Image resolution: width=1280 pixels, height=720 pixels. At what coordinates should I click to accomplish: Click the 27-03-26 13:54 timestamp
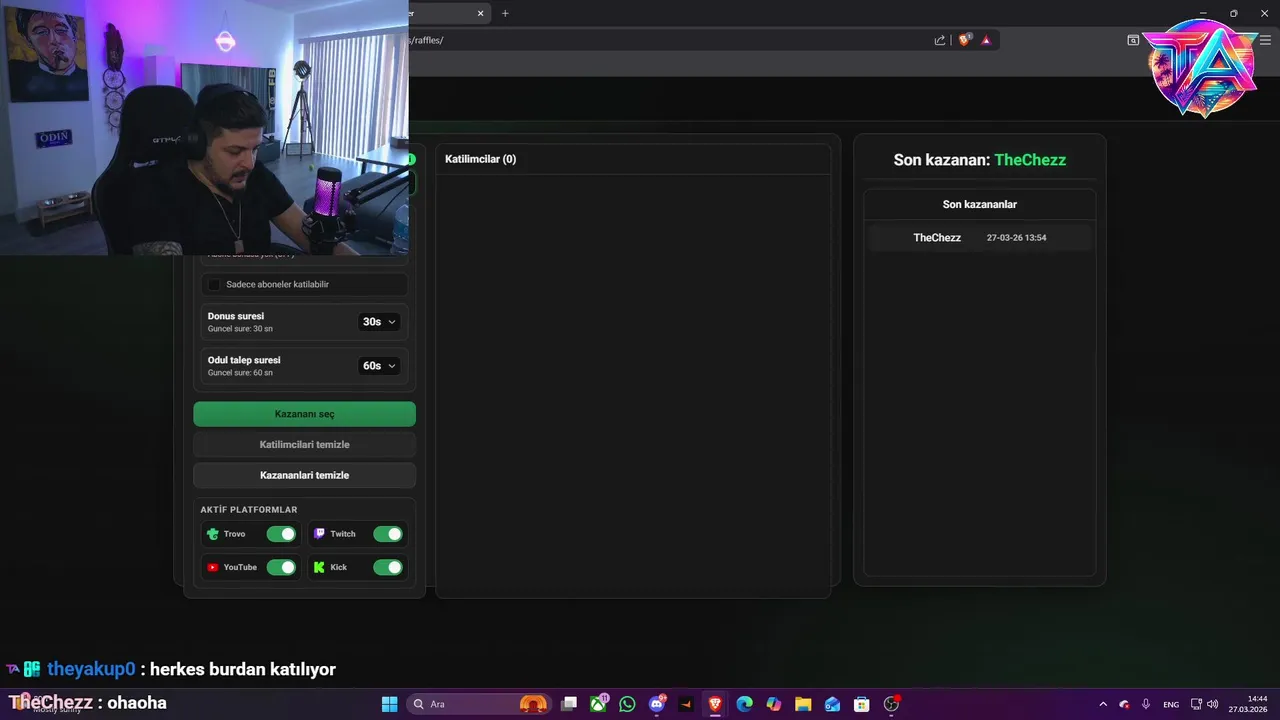click(1016, 238)
